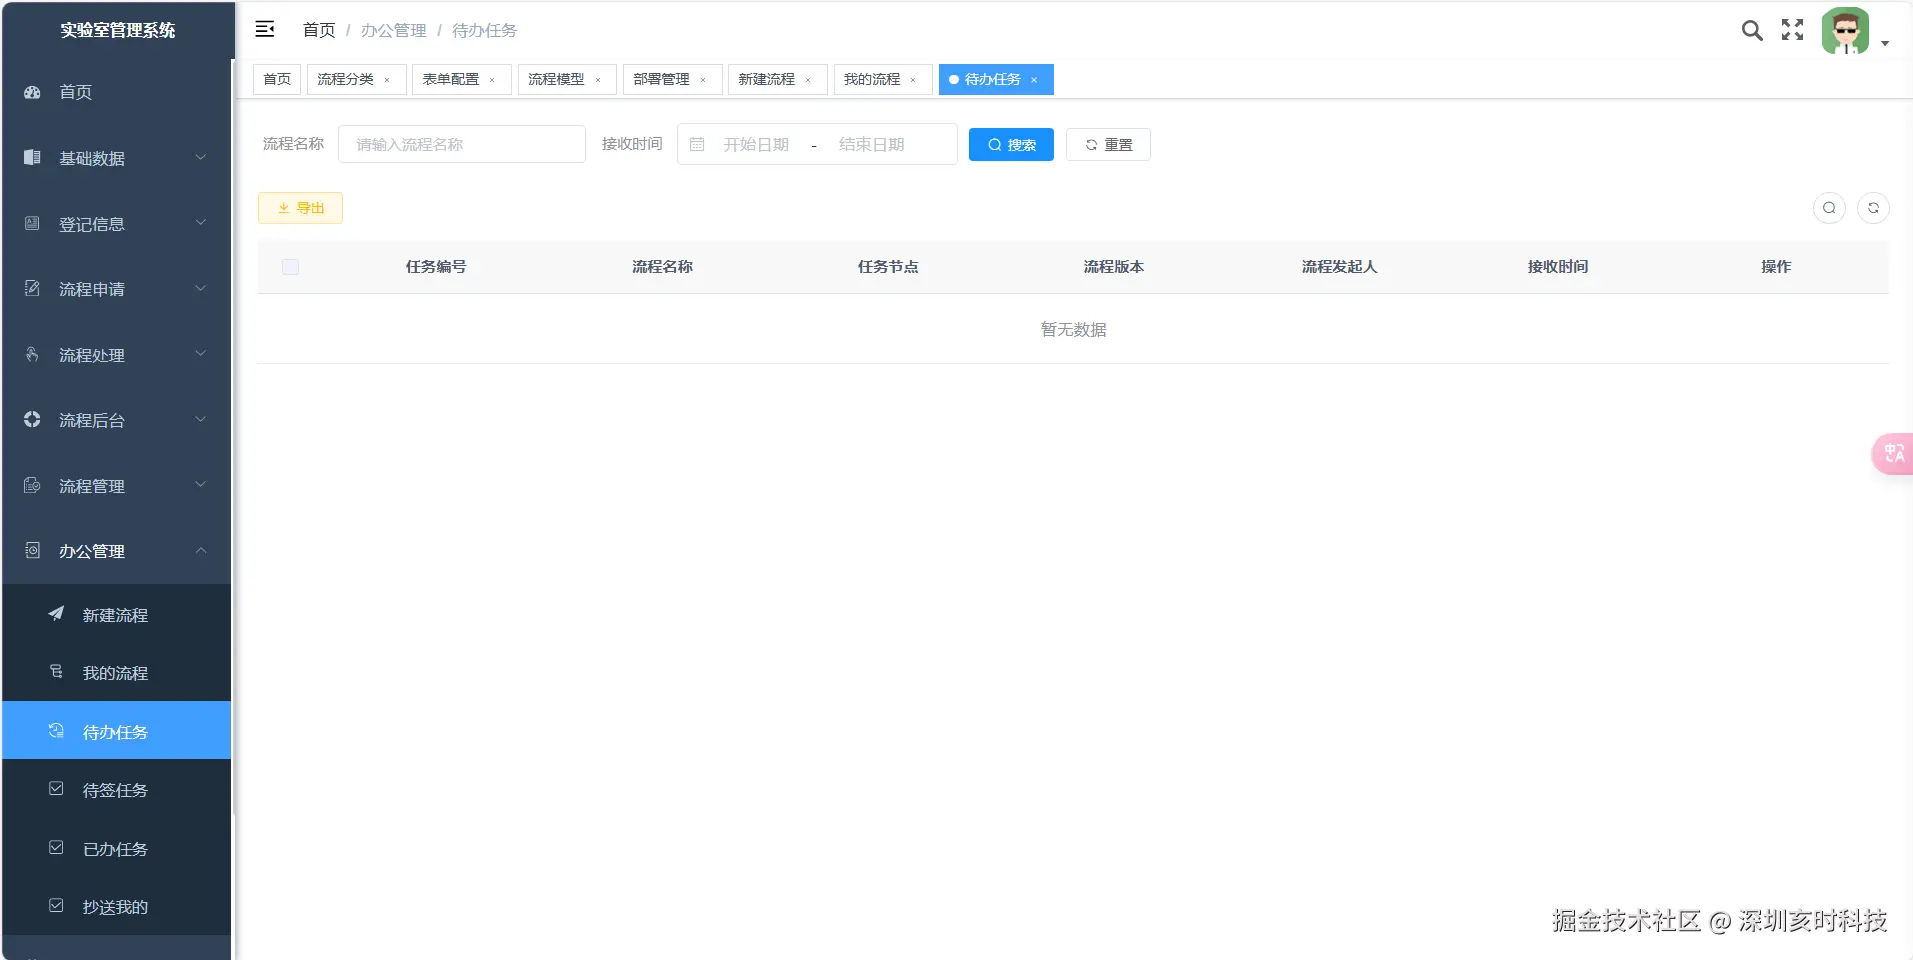Open the calendar icon in date range
1913x960 pixels.
click(697, 145)
